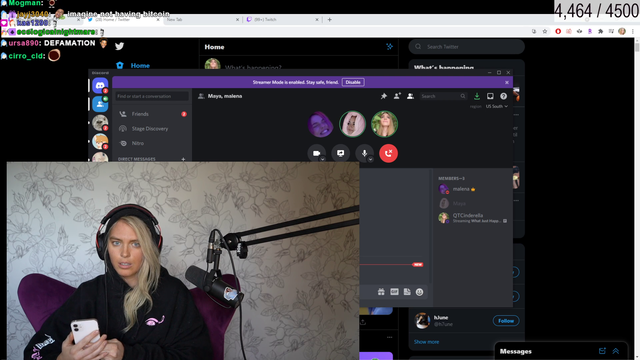Open the Chrome profile avatar

coord(622,31)
